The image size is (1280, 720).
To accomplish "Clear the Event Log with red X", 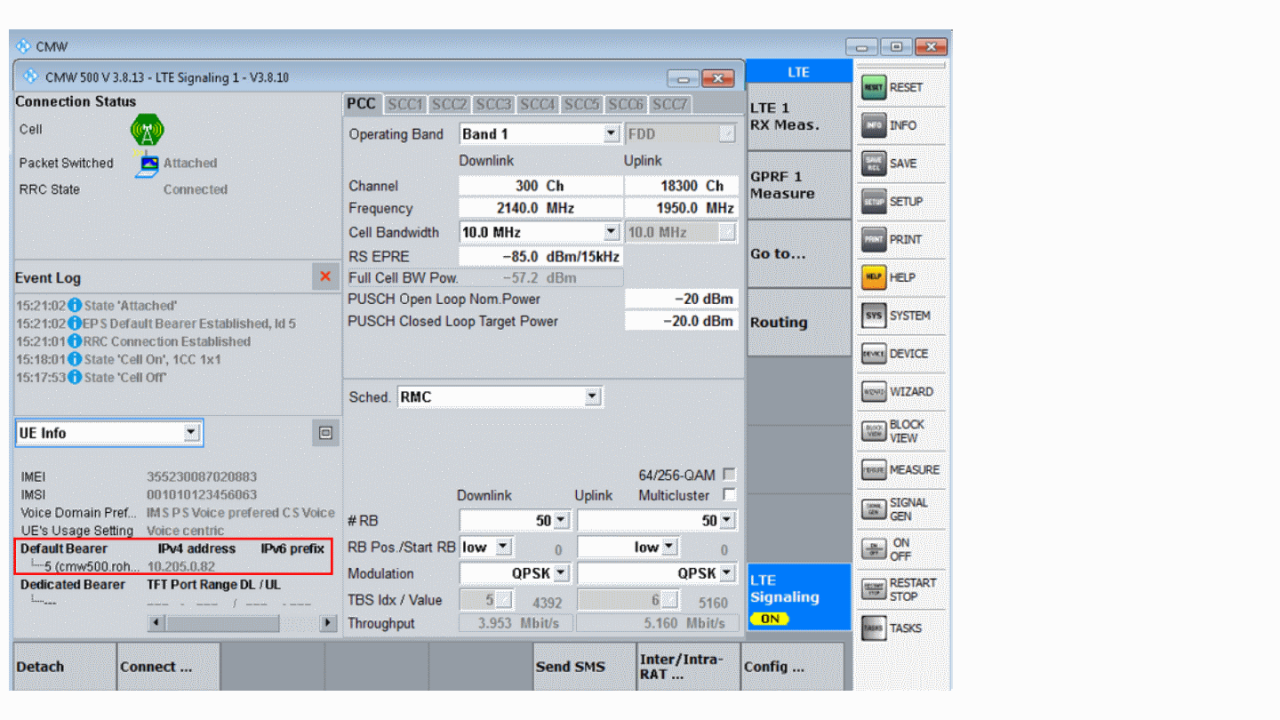I will (x=325, y=276).
